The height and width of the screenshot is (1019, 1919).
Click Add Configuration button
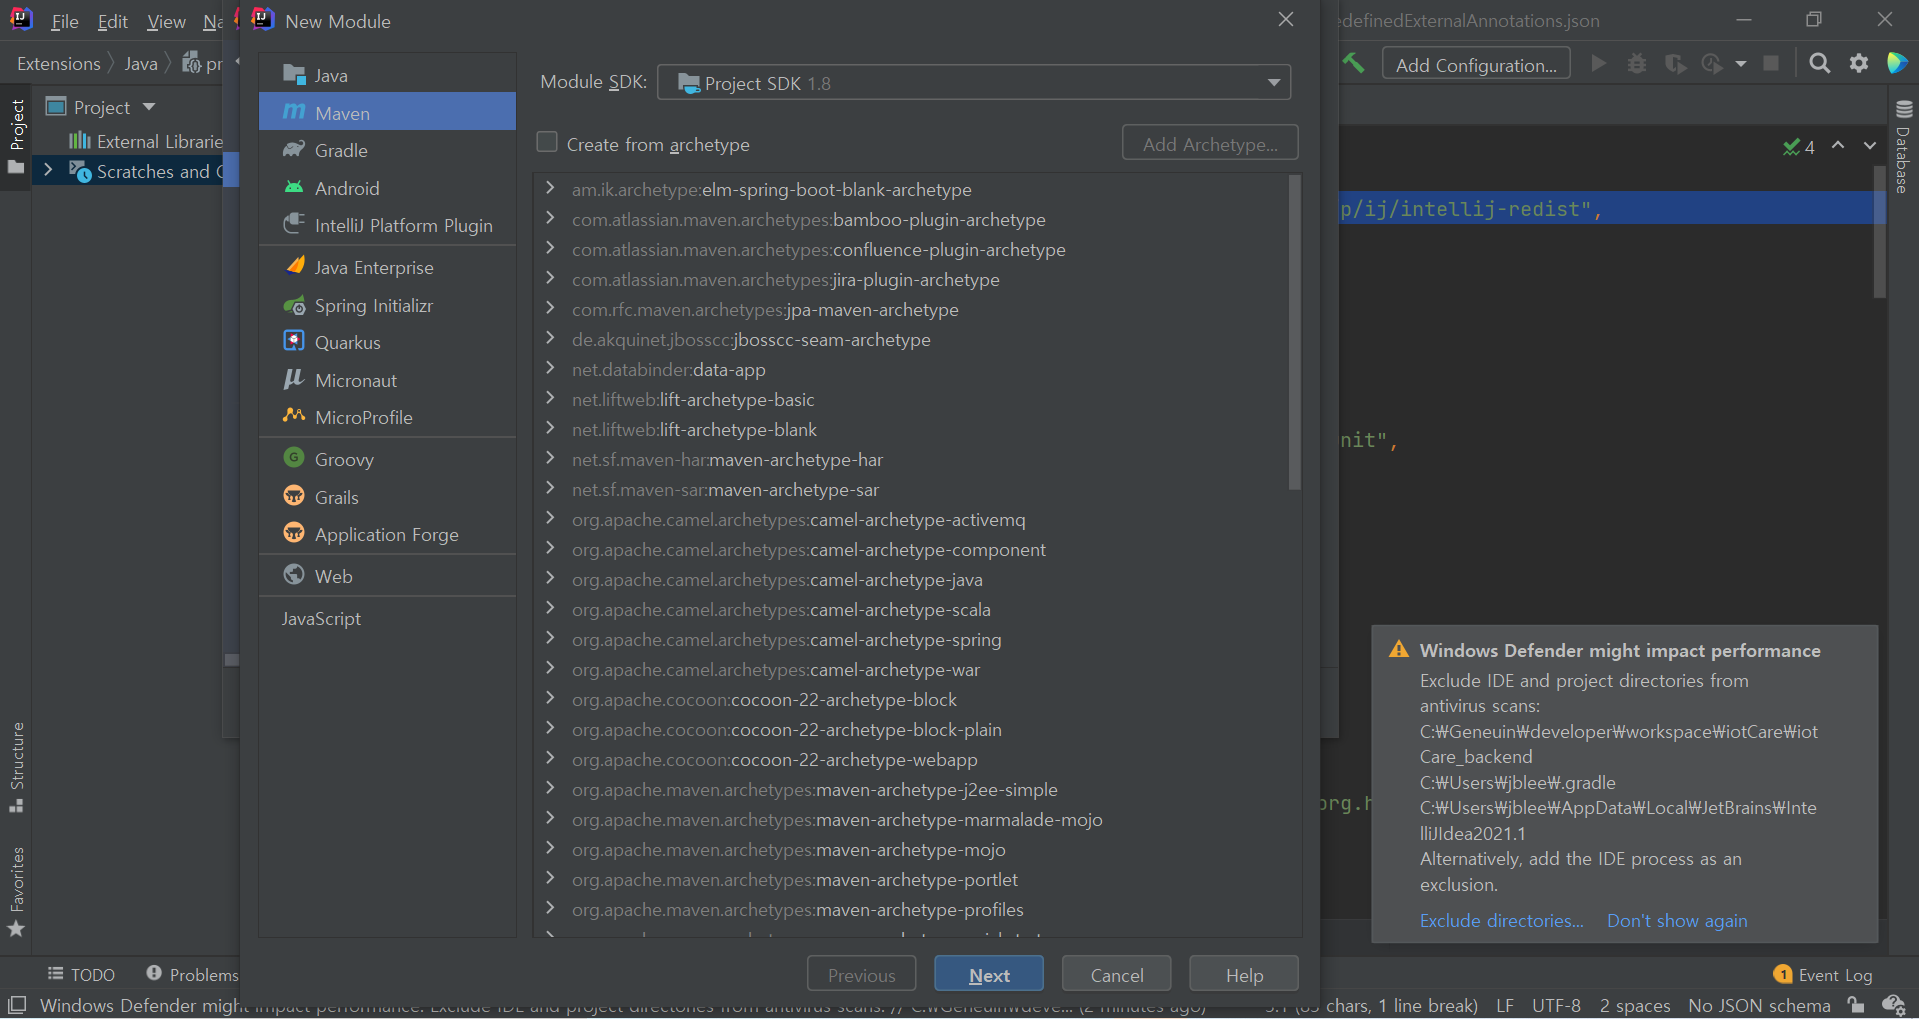point(1476,64)
